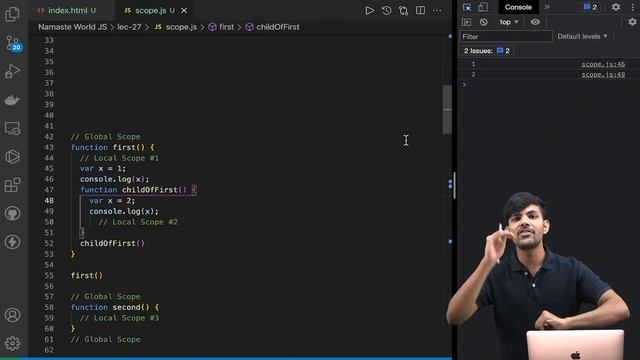Clear the console output
This screenshot has width=640, height=360.
pyautogui.click(x=484, y=22)
